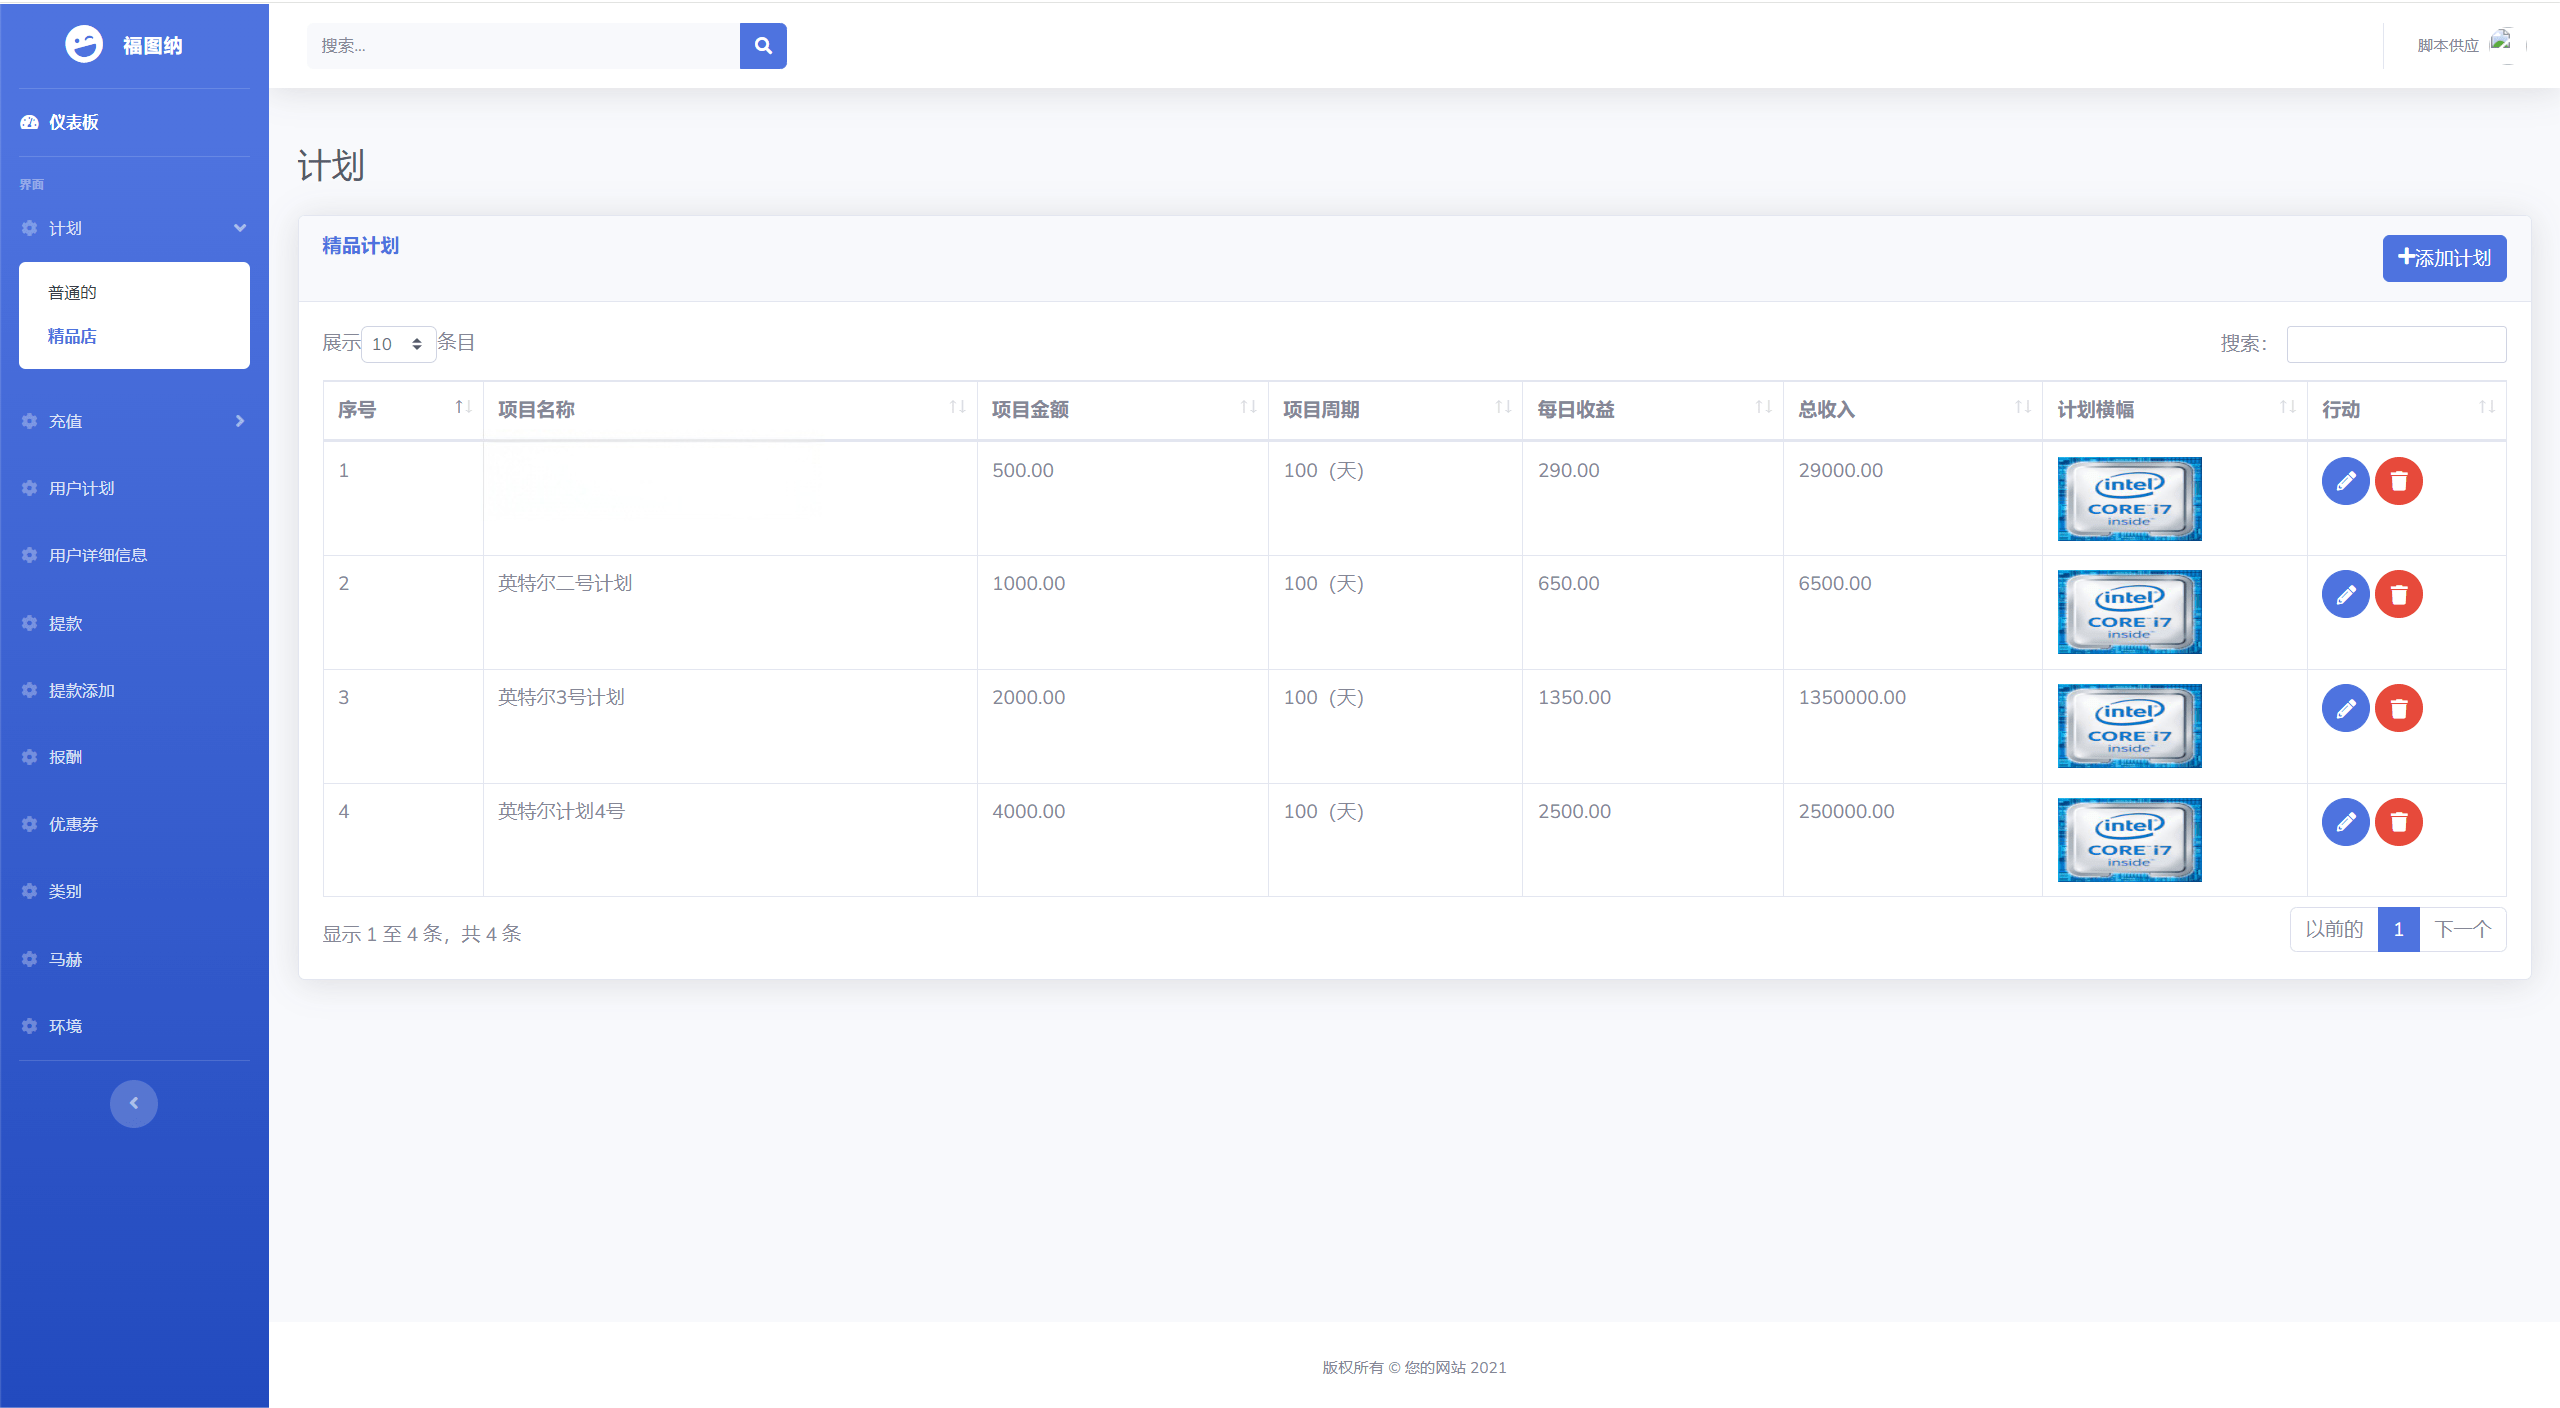Click the search magnifier button
Screen dimensions: 2560x1408
pos(763,46)
